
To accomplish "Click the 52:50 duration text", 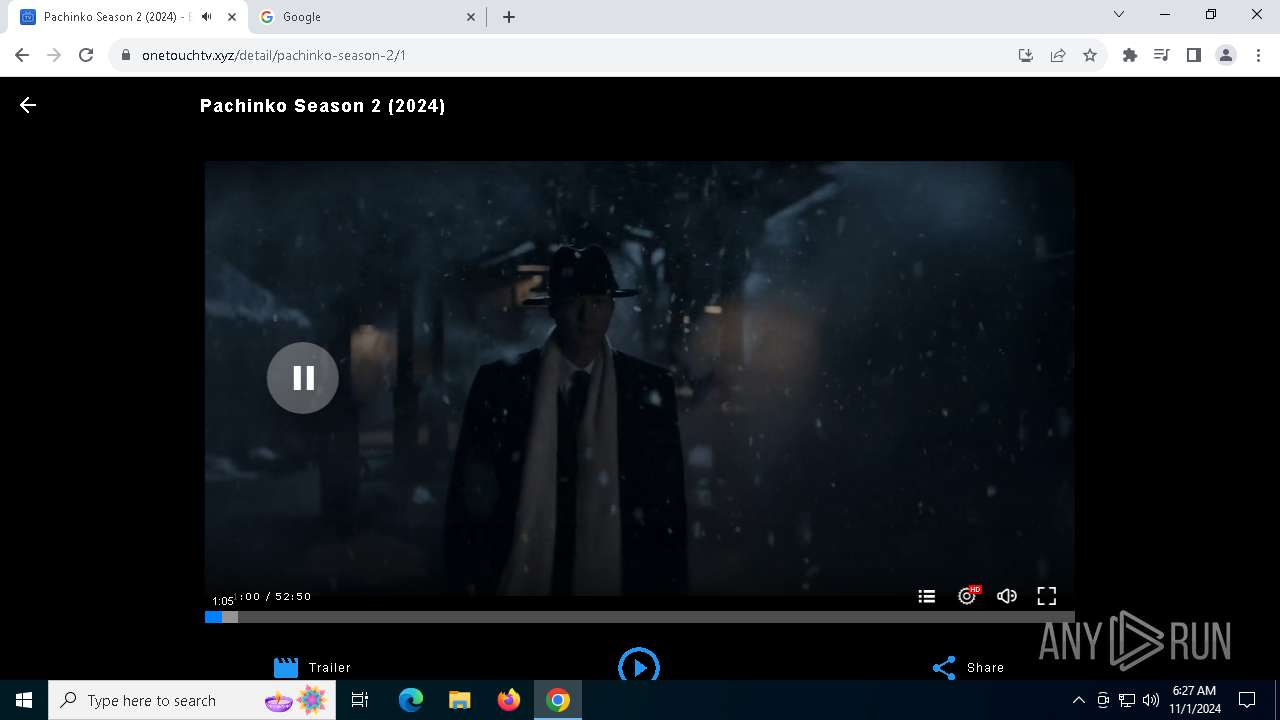I will pos(293,596).
